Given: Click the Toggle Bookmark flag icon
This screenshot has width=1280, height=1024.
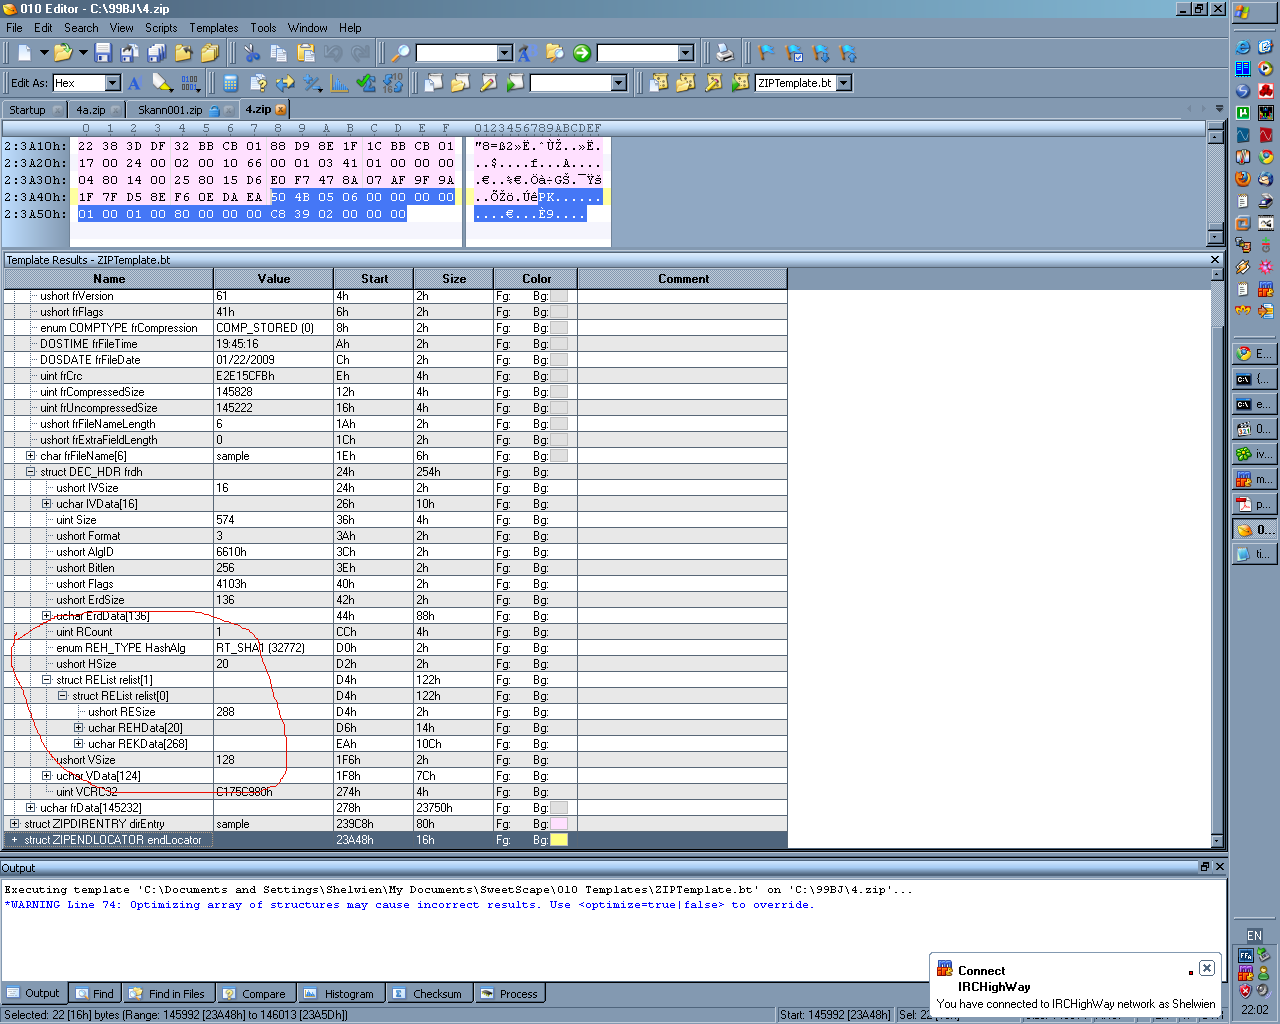Looking at the screenshot, I should [767, 53].
